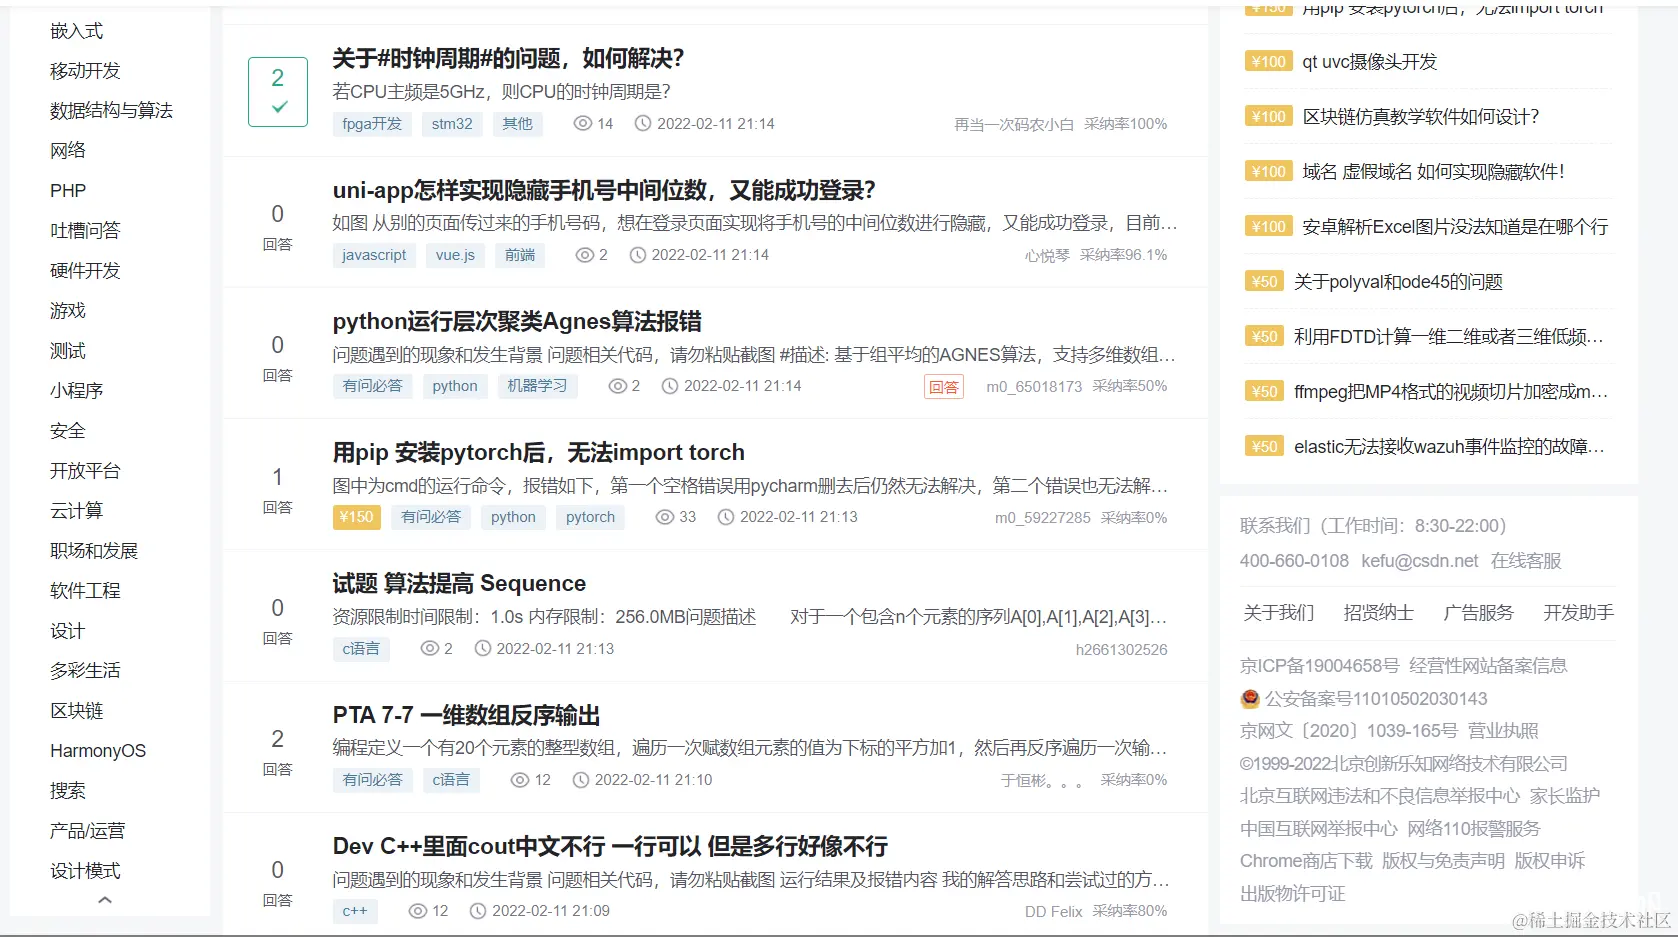Open the question PTA 7-7 一维数组反序输出

pyautogui.click(x=466, y=716)
